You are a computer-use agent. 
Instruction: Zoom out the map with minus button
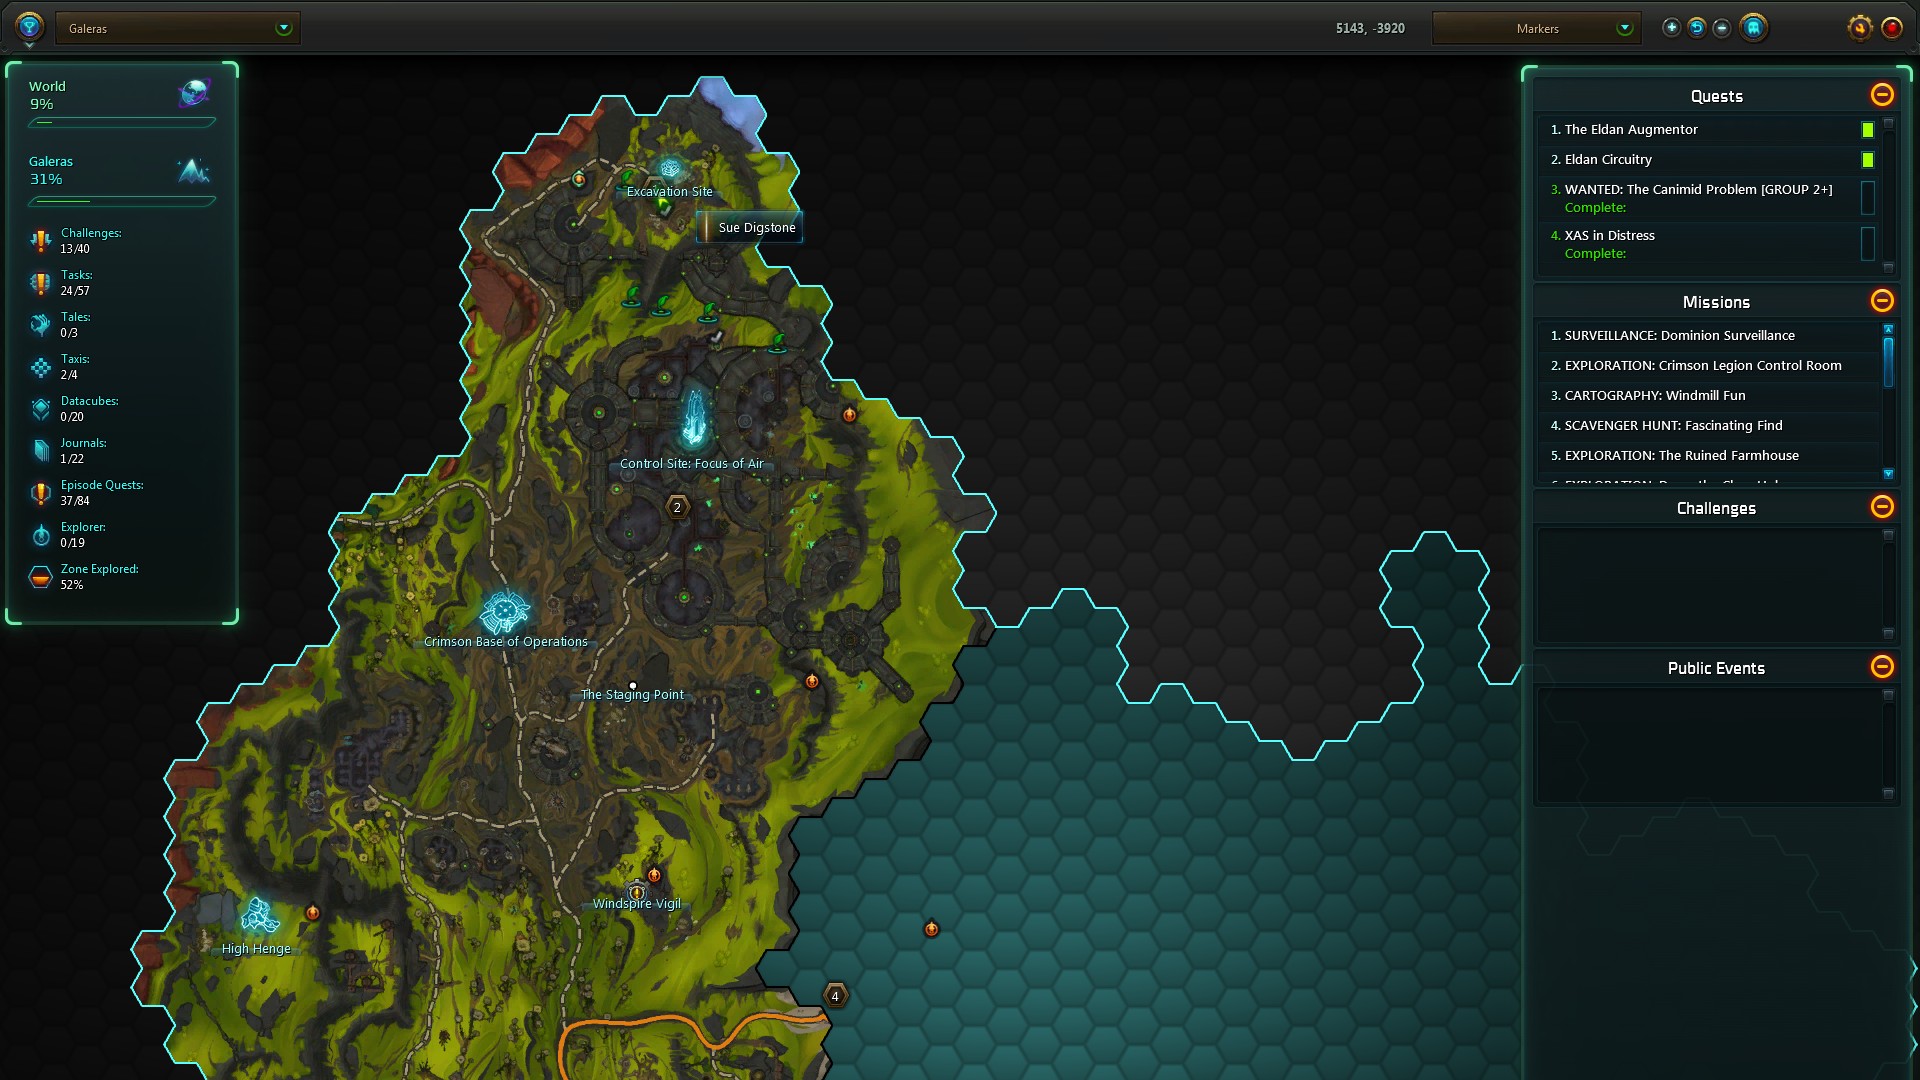coord(1722,28)
